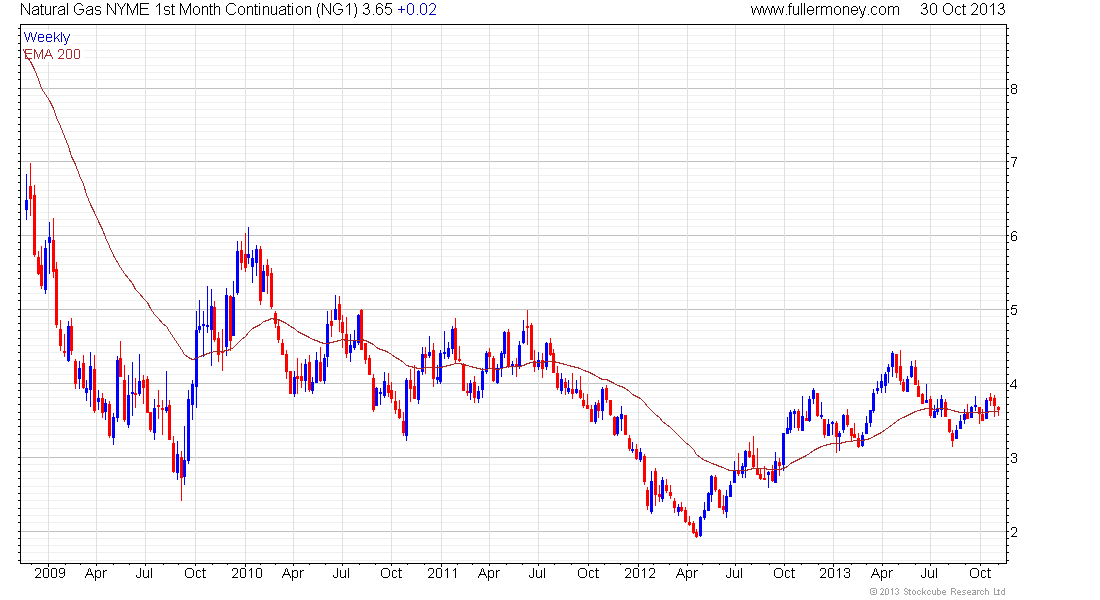The height and width of the screenshot is (600, 1100).
Task: Select the 2009 marker on time axis
Action: [x=48, y=573]
